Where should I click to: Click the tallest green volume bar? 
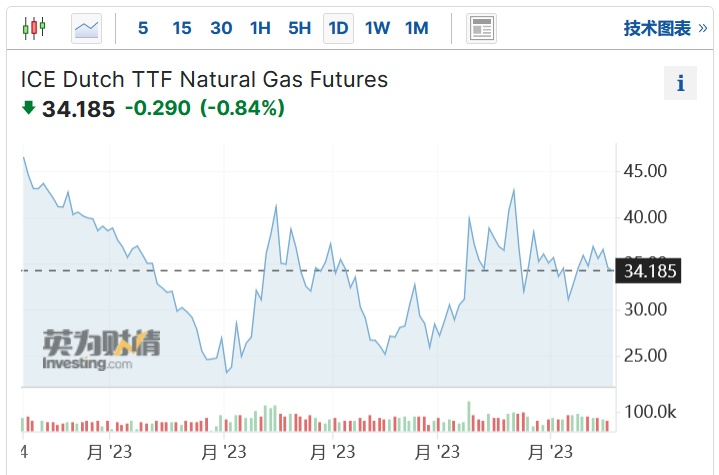pos(468,416)
